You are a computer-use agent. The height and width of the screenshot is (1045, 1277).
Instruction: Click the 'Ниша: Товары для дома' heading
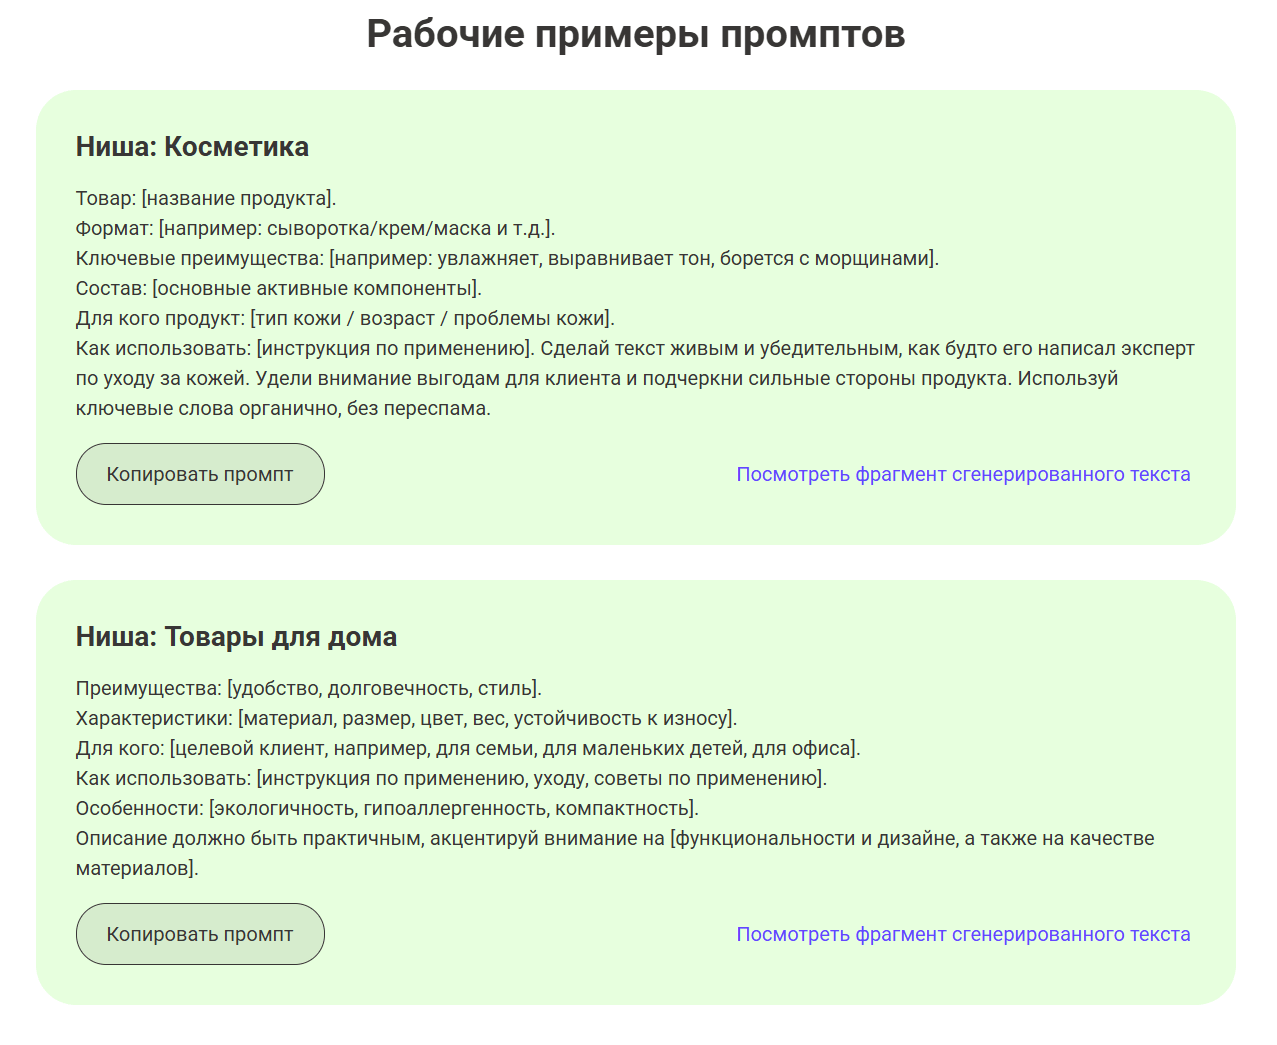coord(236,637)
